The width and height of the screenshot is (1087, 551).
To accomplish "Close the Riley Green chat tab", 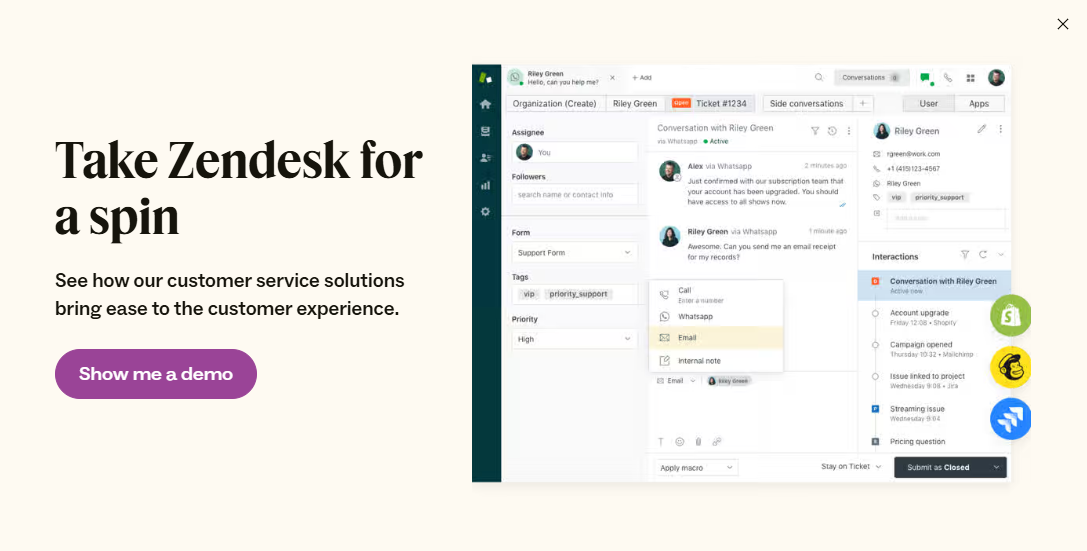I will click(x=612, y=78).
